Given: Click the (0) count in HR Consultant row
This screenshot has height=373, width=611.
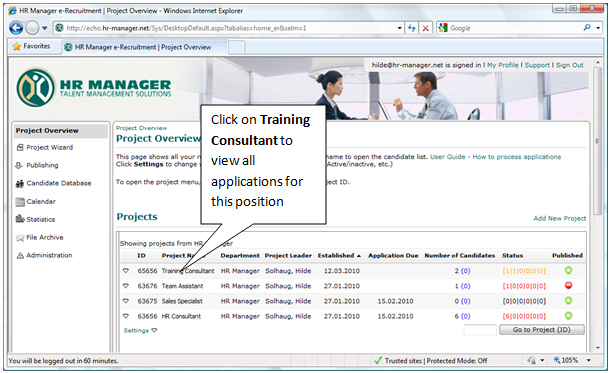Looking at the screenshot, I should [x=465, y=316].
